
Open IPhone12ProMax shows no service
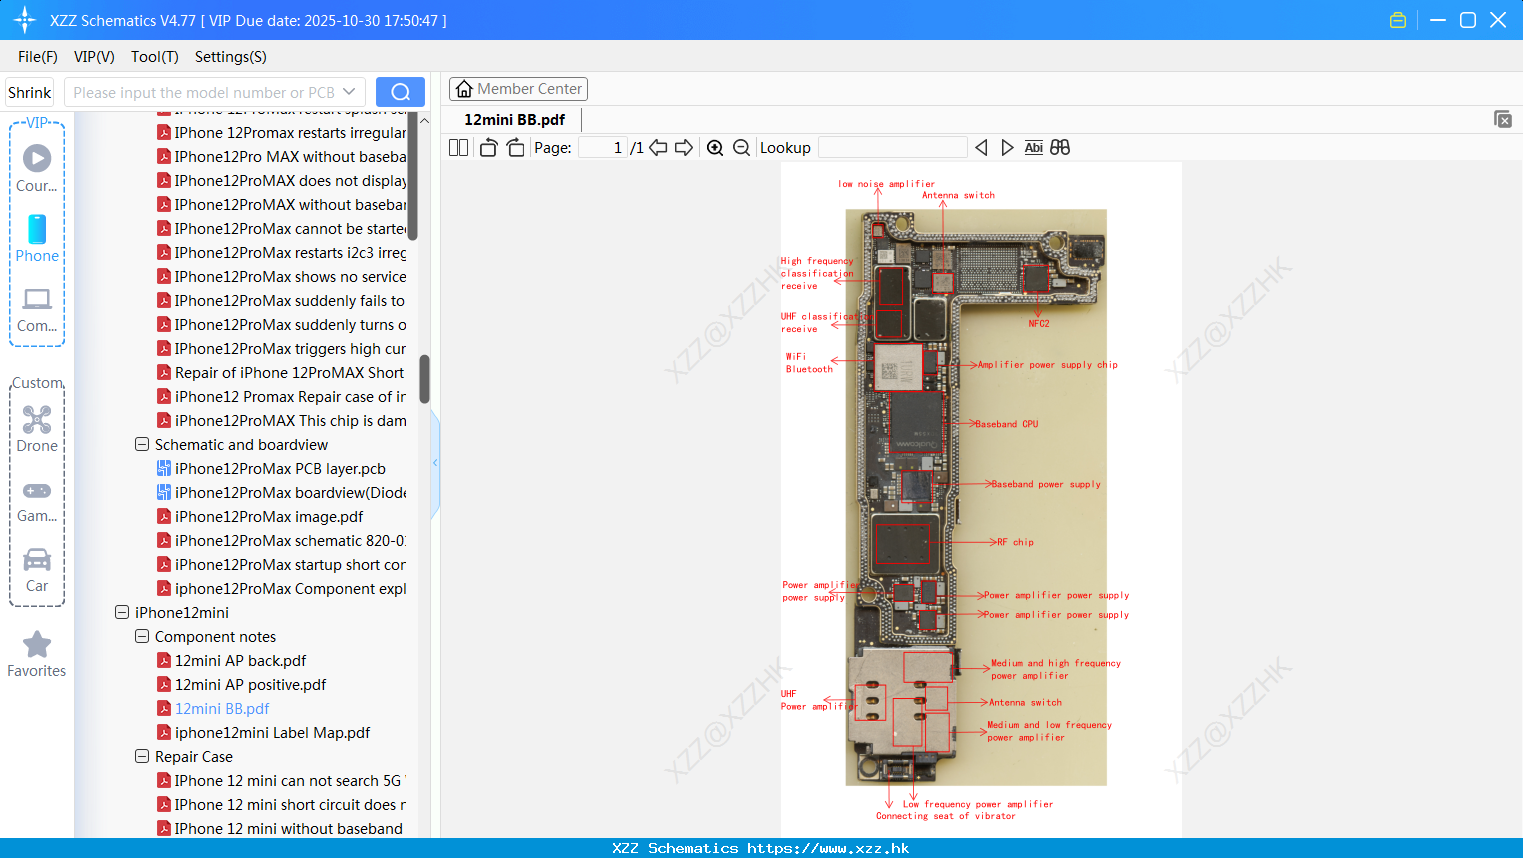click(x=290, y=276)
